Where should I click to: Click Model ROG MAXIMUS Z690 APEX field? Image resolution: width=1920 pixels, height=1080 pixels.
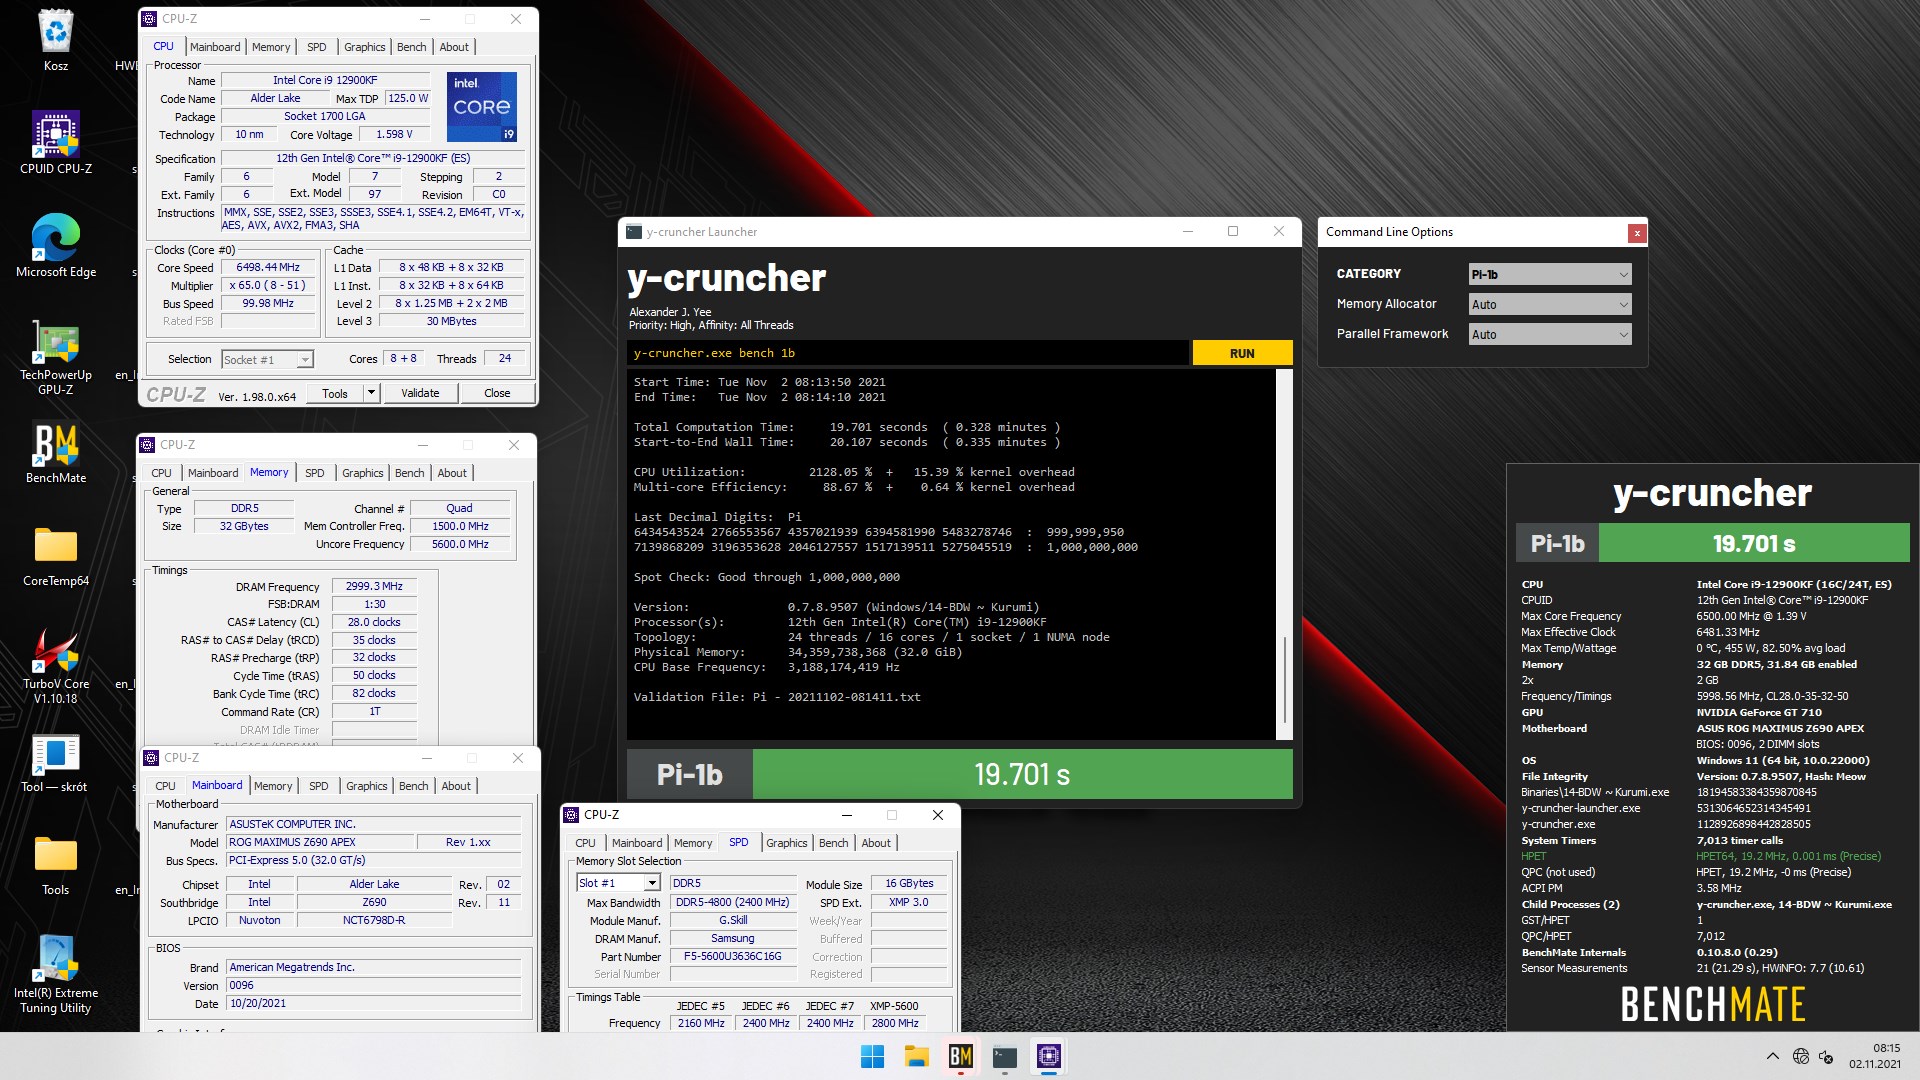tap(319, 842)
